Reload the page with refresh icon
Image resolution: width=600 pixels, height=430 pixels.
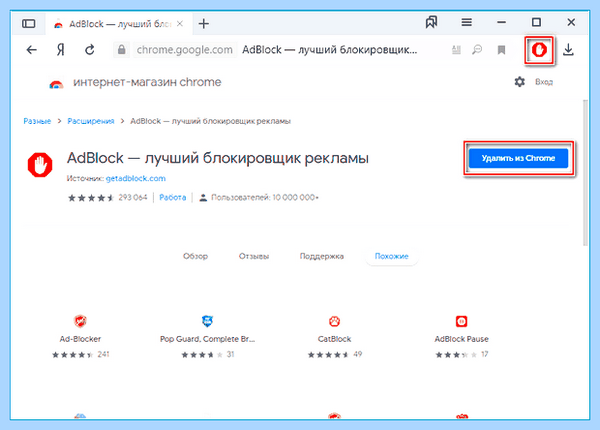pos(90,50)
